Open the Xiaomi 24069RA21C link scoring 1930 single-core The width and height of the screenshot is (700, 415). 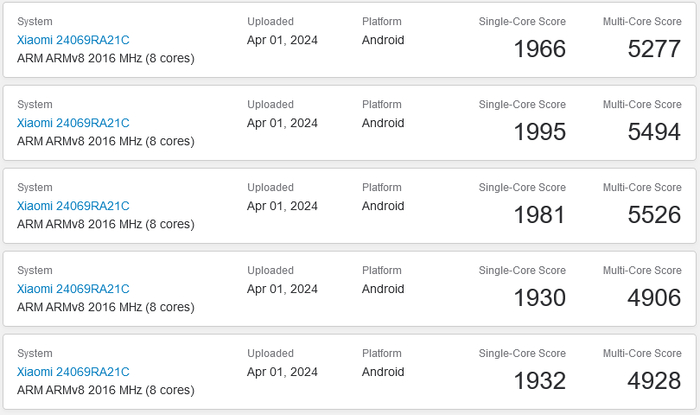tap(73, 289)
